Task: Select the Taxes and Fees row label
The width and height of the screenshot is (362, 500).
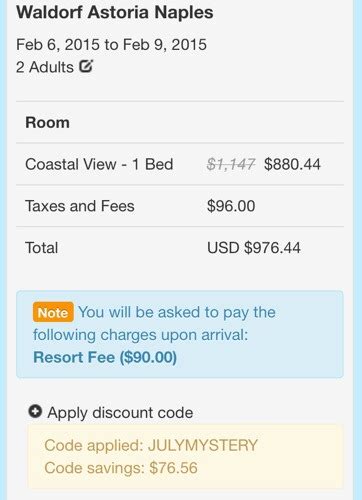Action: point(80,206)
